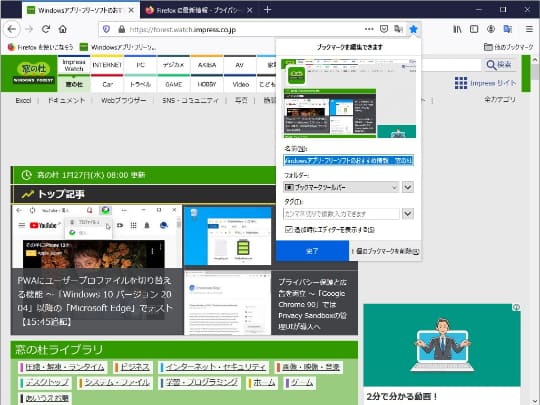Close the Firefox privacy tab
This screenshot has width=540, height=405.
click(x=250, y=10)
